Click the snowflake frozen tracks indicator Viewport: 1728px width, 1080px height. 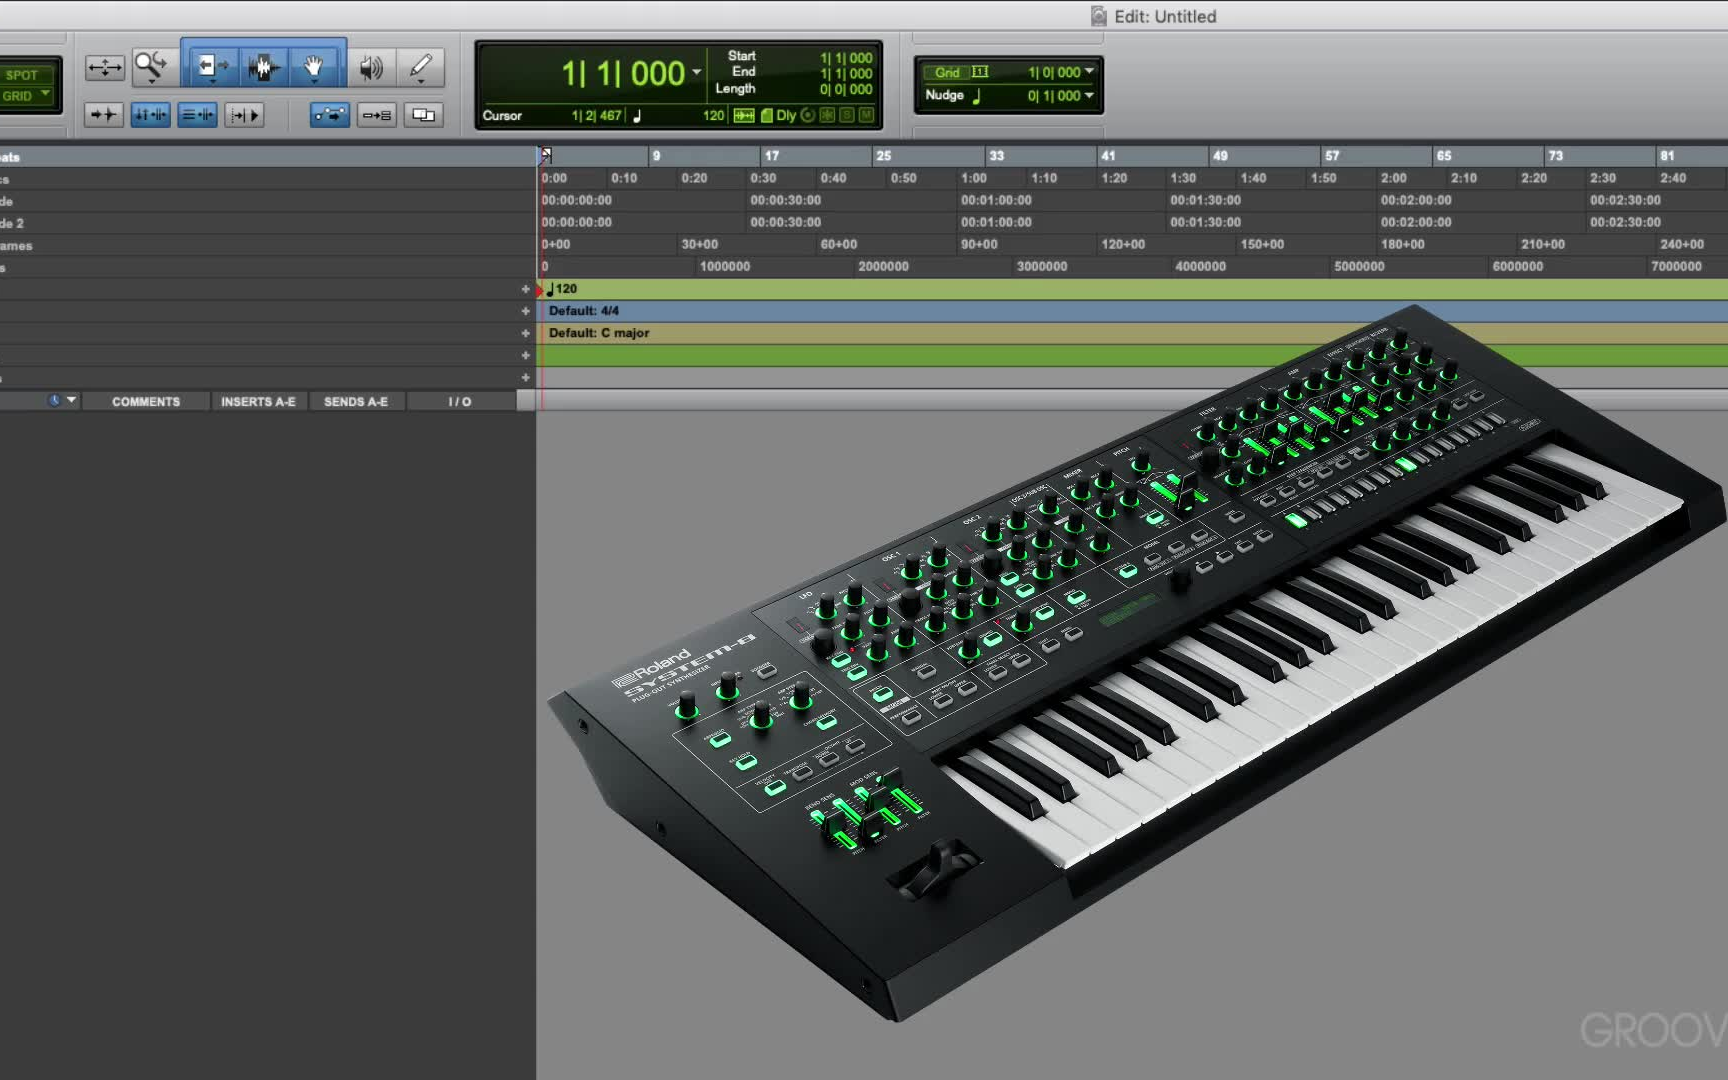(827, 116)
